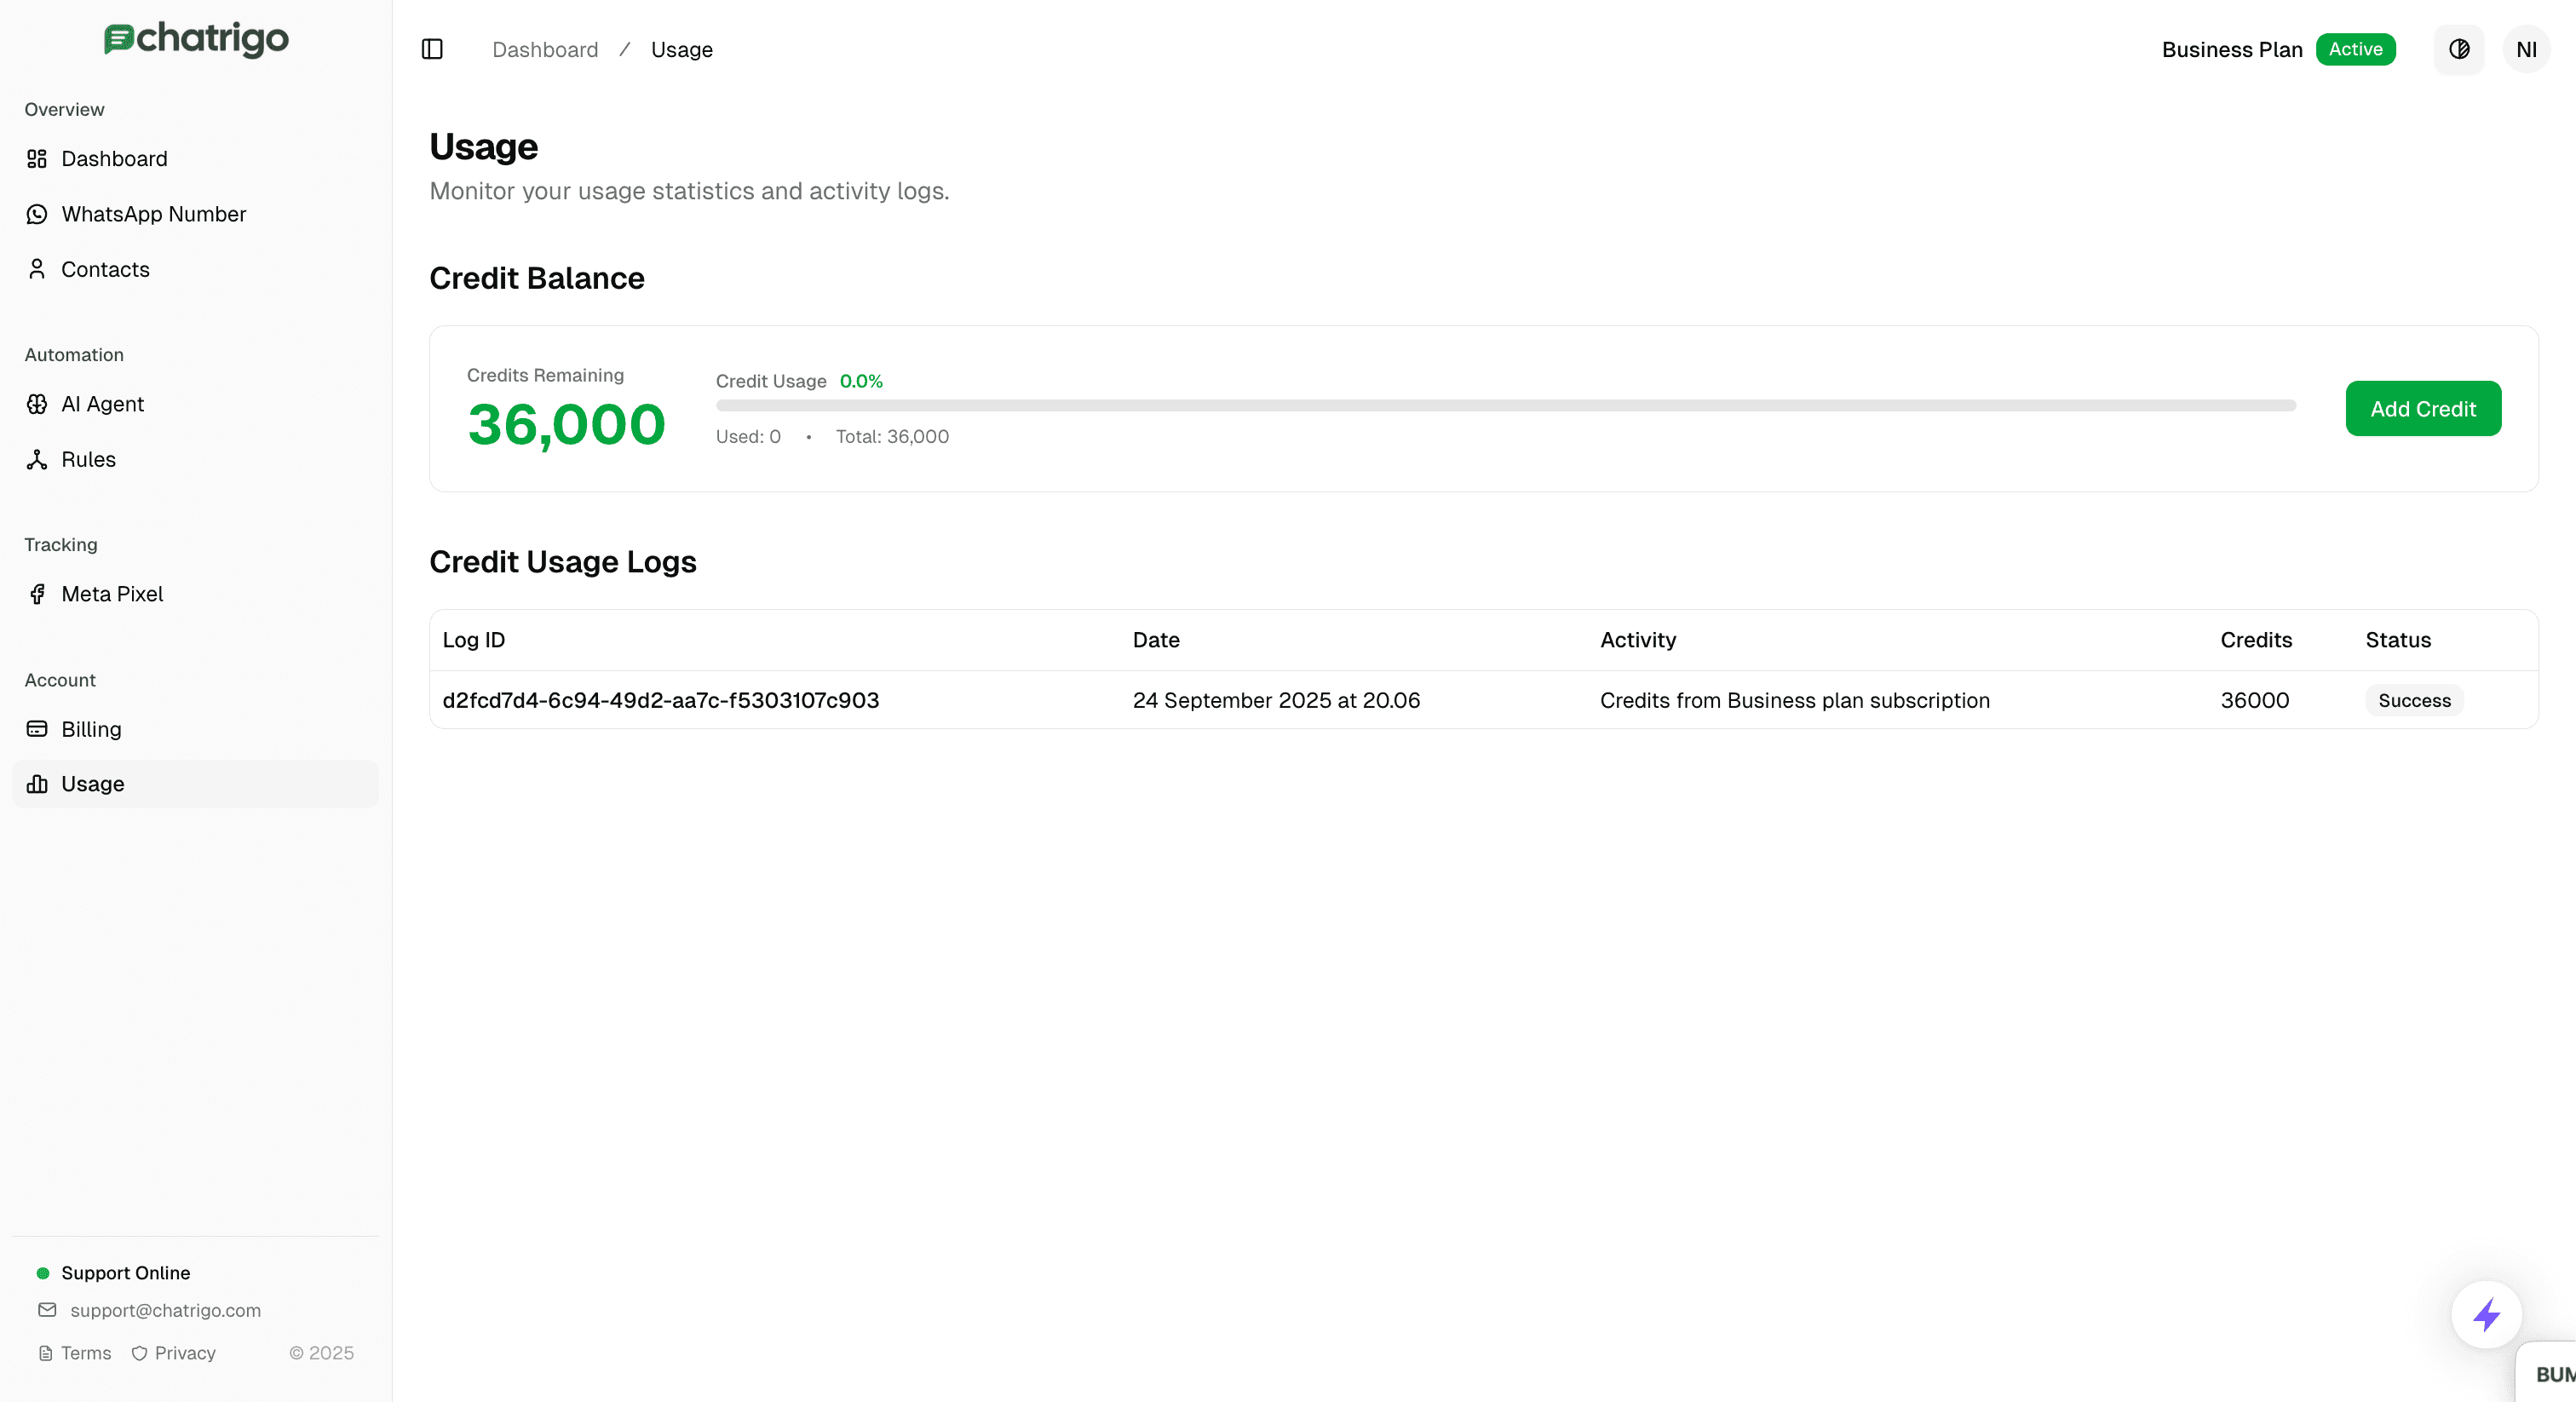The image size is (2576, 1402).
Task: Open Rules automation page
Action: [88, 459]
